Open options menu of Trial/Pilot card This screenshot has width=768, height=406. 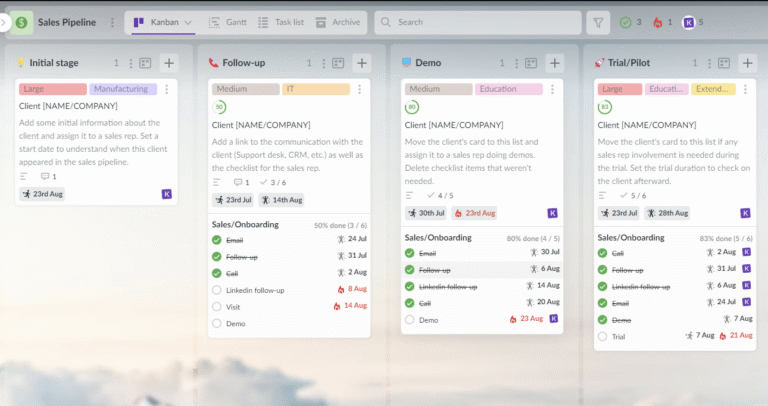(x=745, y=89)
